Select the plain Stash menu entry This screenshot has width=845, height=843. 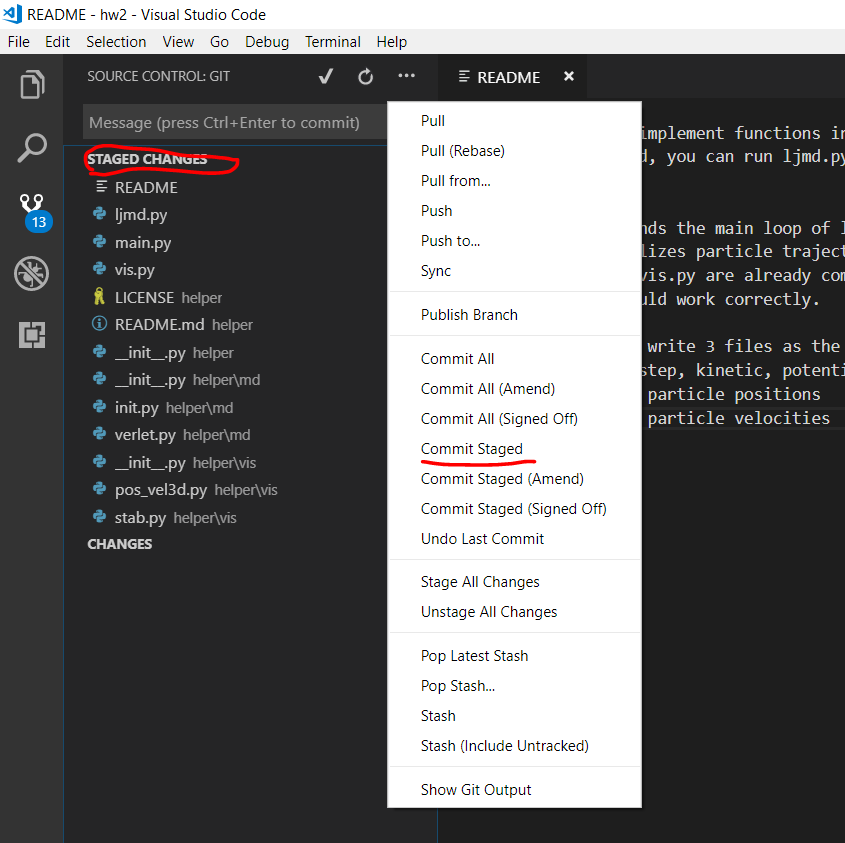pos(514,716)
